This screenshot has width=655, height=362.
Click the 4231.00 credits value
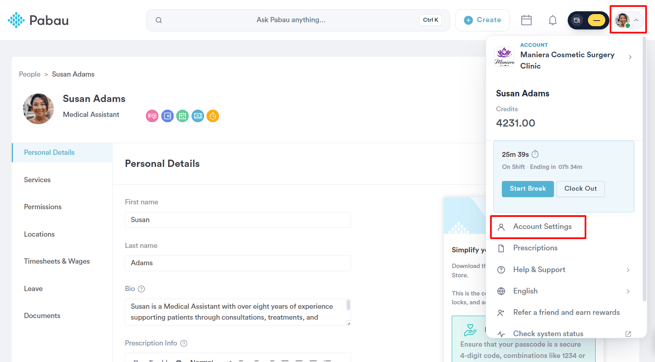click(515, 123)
